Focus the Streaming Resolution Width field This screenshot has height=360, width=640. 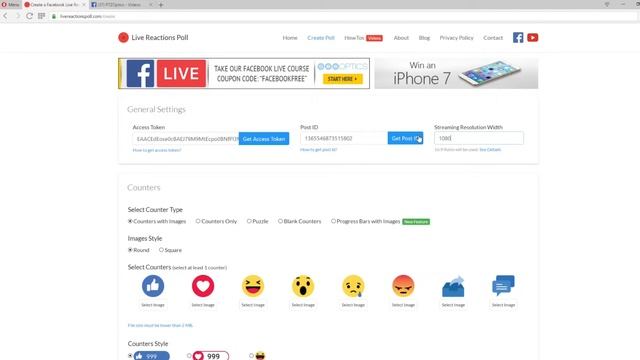(x=479, y=138)
